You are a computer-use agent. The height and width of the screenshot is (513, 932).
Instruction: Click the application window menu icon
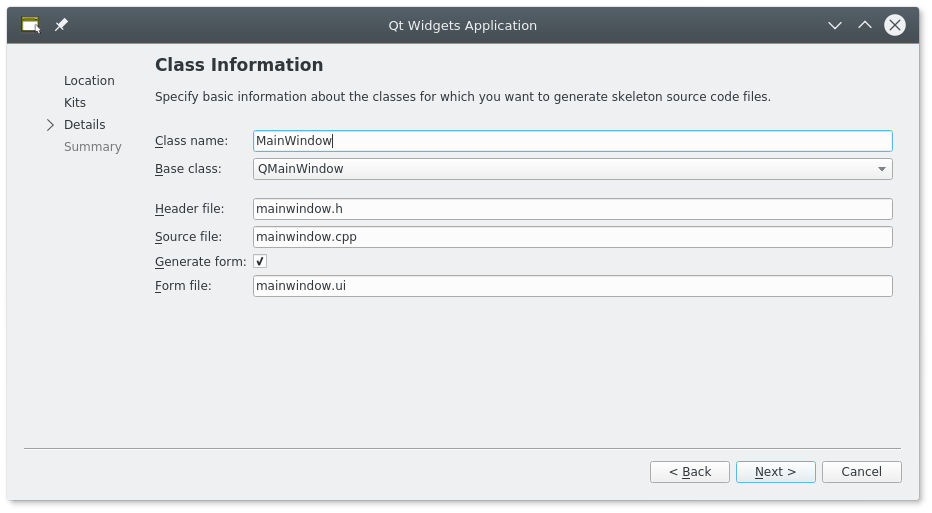31,25
